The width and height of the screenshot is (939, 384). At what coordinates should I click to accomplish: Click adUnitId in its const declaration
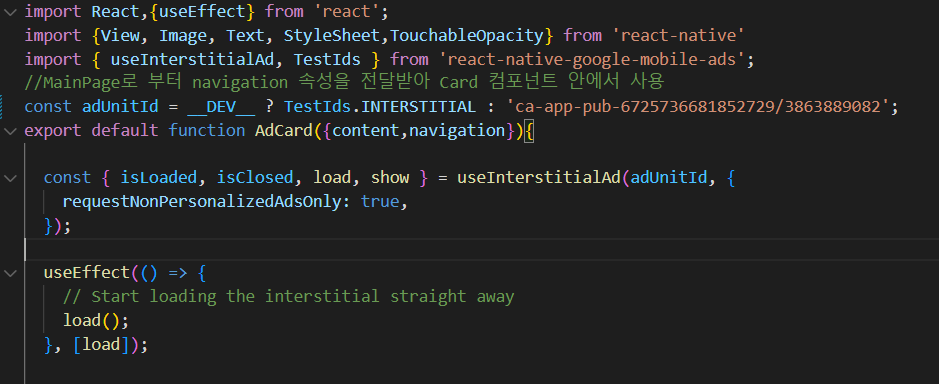point(120,107)
